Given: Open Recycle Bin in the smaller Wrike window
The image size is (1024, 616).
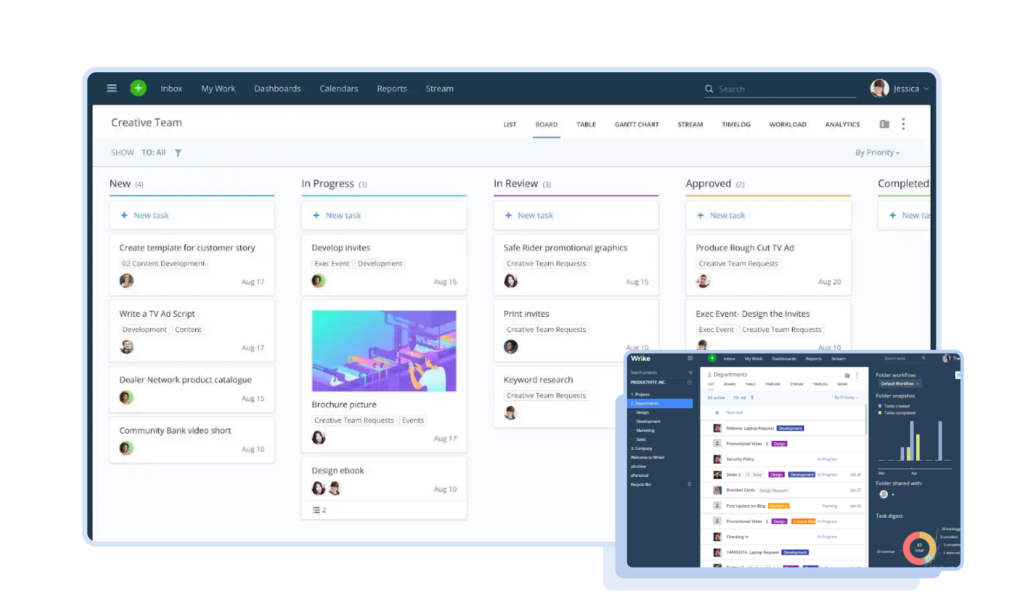Looking at the screenshot, I should pyautogui.click(x=640, y=485).
